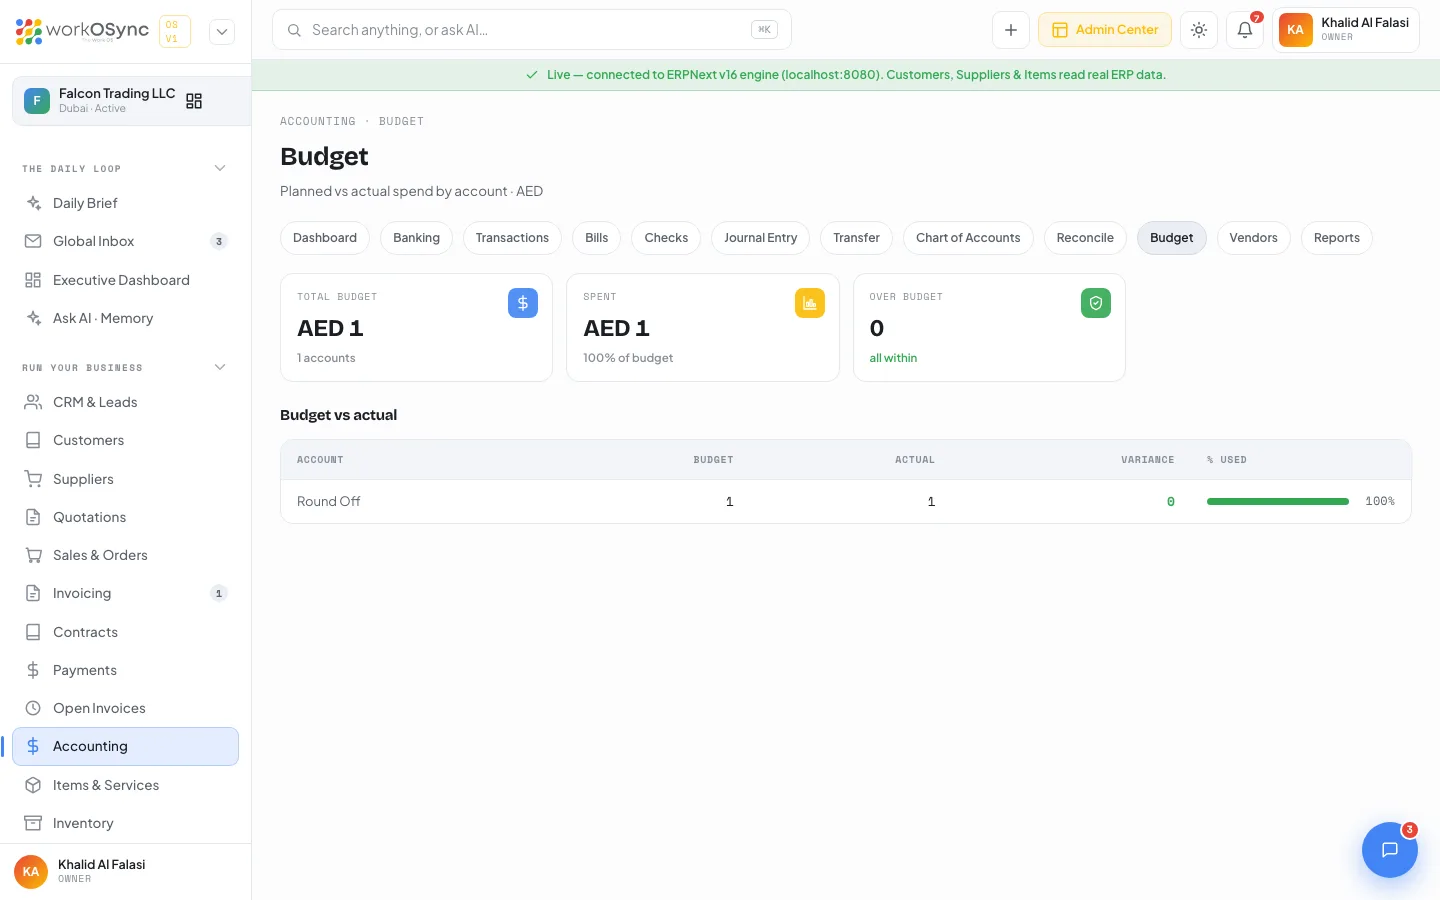Click the workOSync logo
Image resolution: width=1440 pixels, height=900 pixels.
click(82, 31)
